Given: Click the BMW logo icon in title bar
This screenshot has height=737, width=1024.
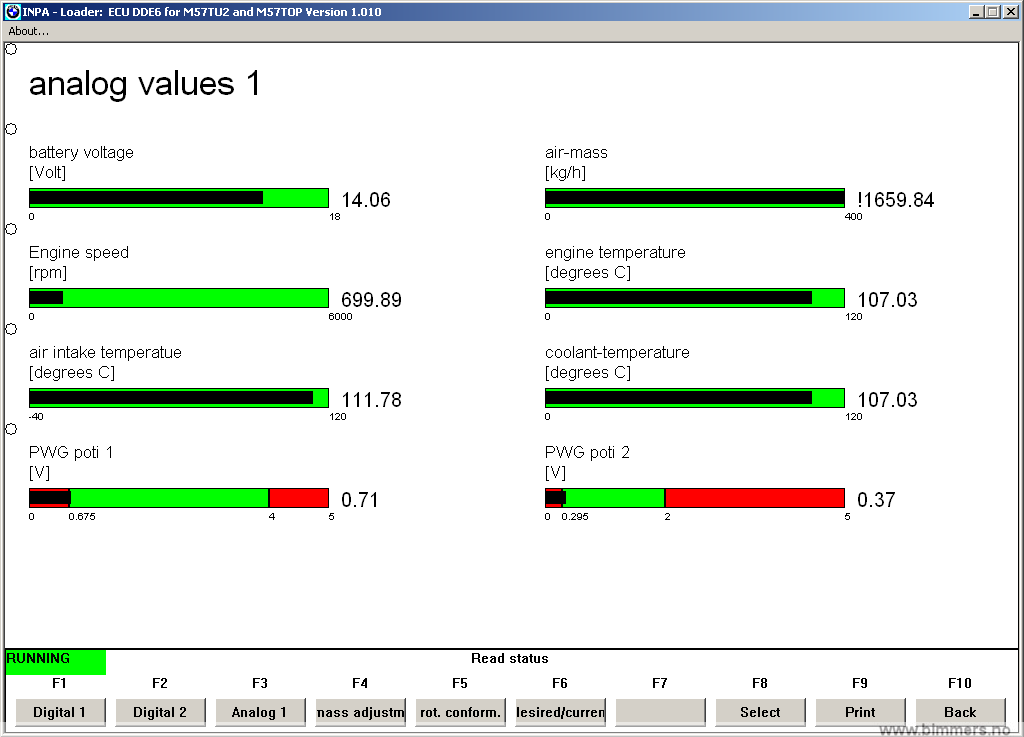Looking at the screenshot, I should coord(13,12).
